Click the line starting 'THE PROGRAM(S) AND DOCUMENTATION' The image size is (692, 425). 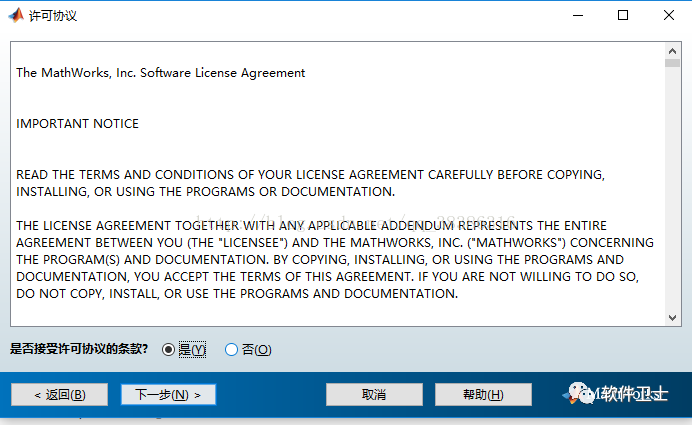(320, 260)
